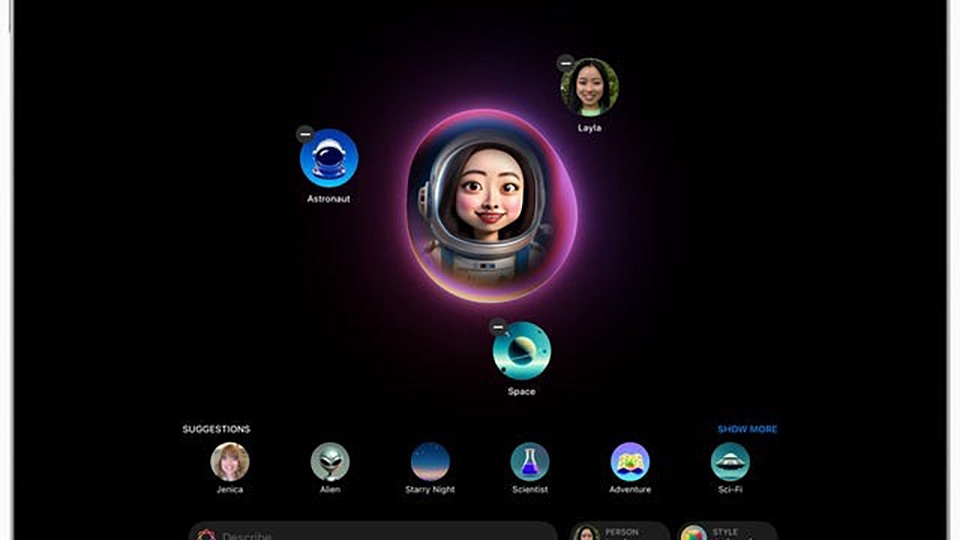Add the Alien suggestion
The height and width of the screenshot is (540, 960).
point(330,462)
